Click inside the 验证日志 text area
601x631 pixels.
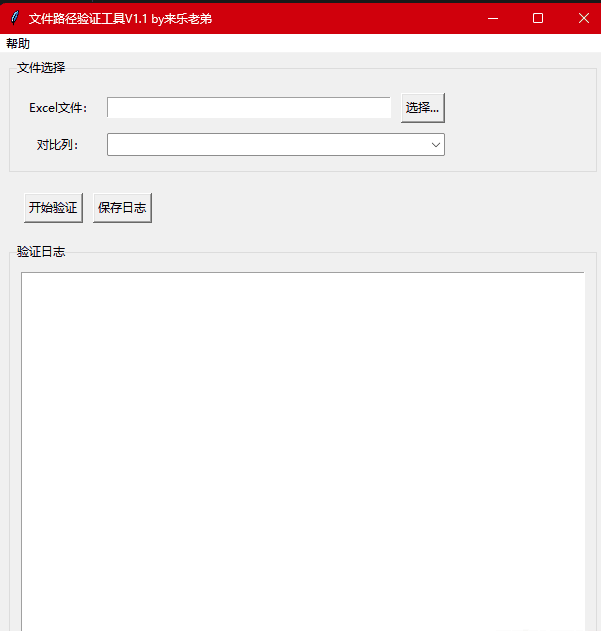pos(303,451)
